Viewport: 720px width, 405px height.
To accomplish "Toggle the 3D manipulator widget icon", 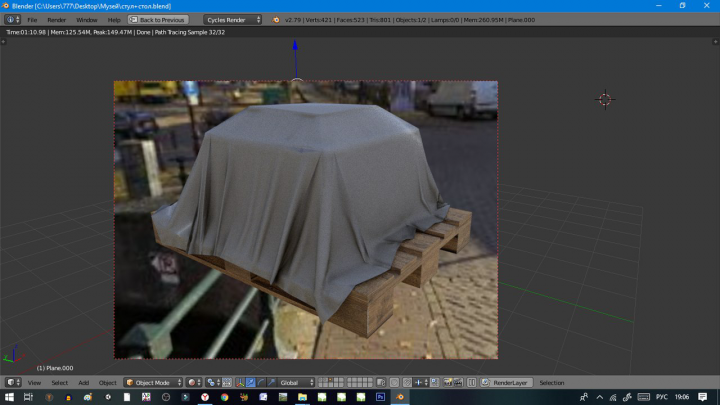I will click(240, 382).
